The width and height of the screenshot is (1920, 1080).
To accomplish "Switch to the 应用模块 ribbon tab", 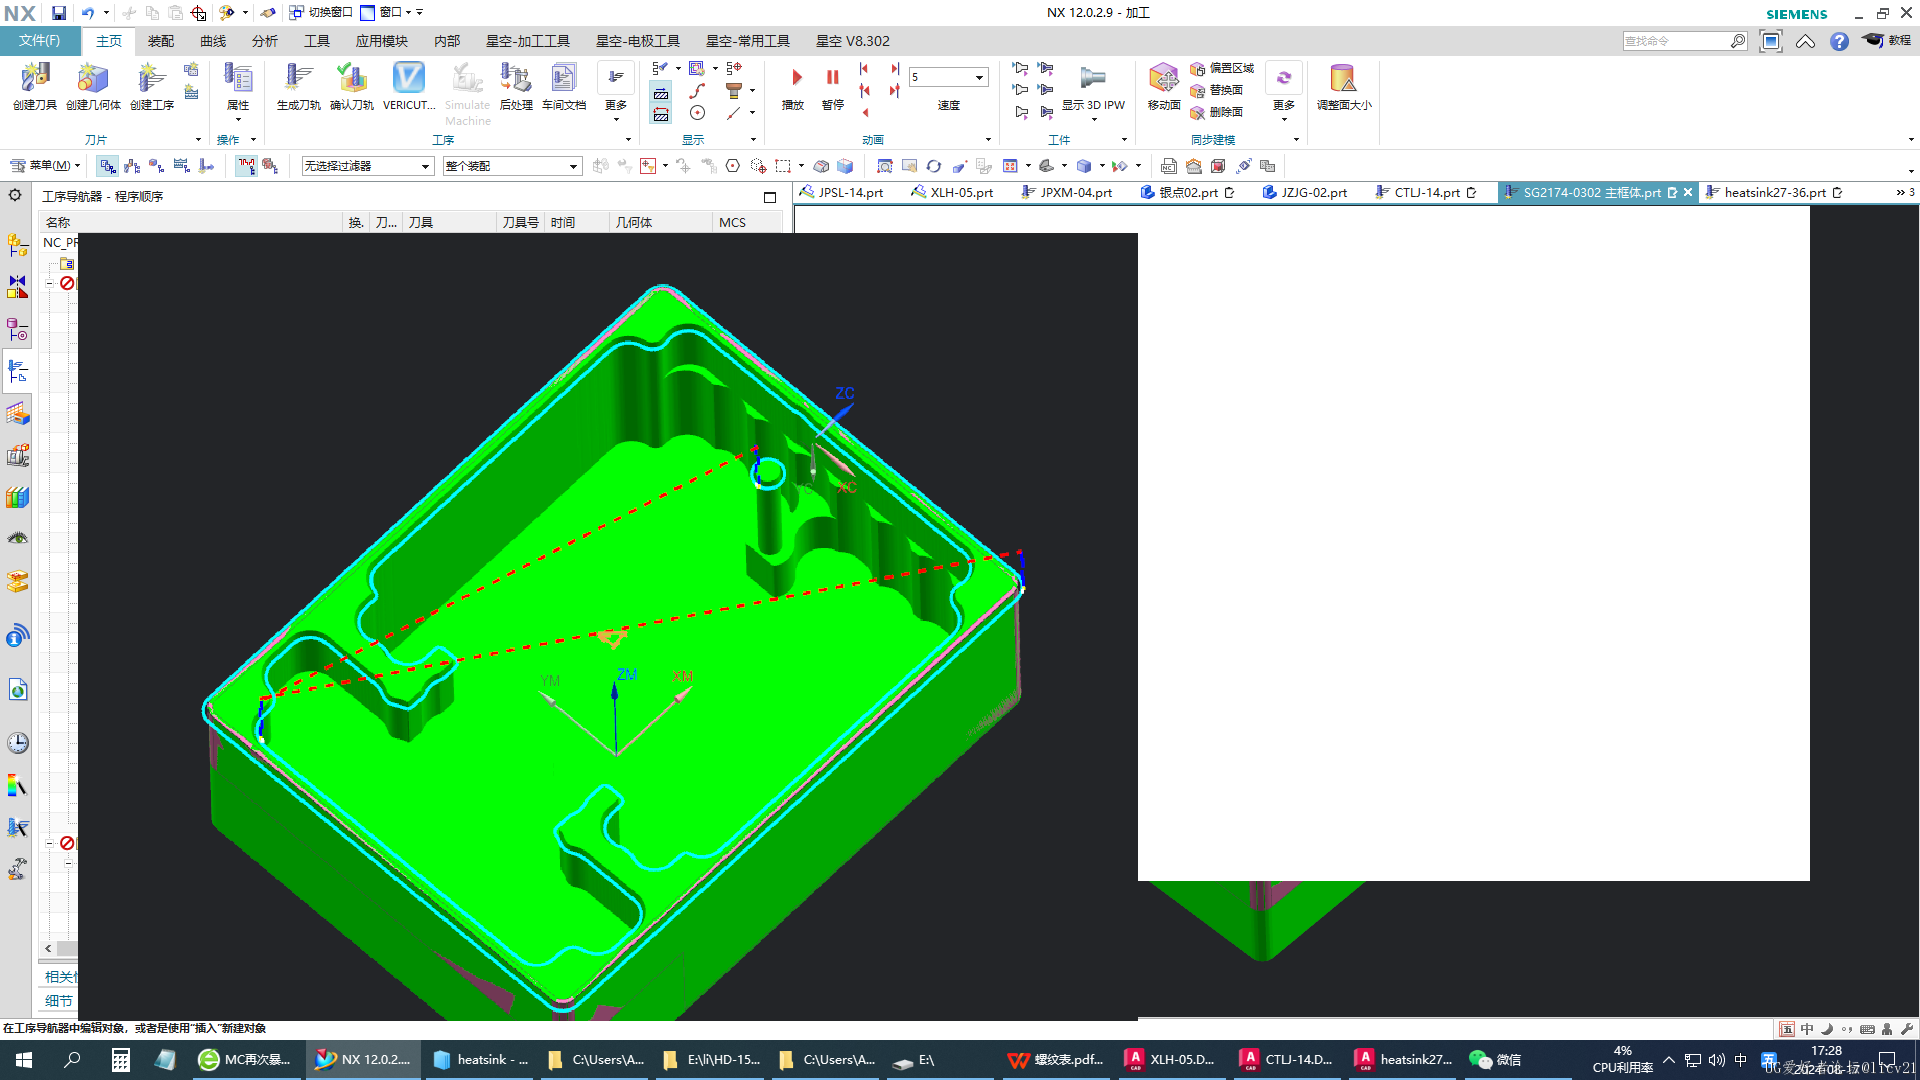I will 382,41.
